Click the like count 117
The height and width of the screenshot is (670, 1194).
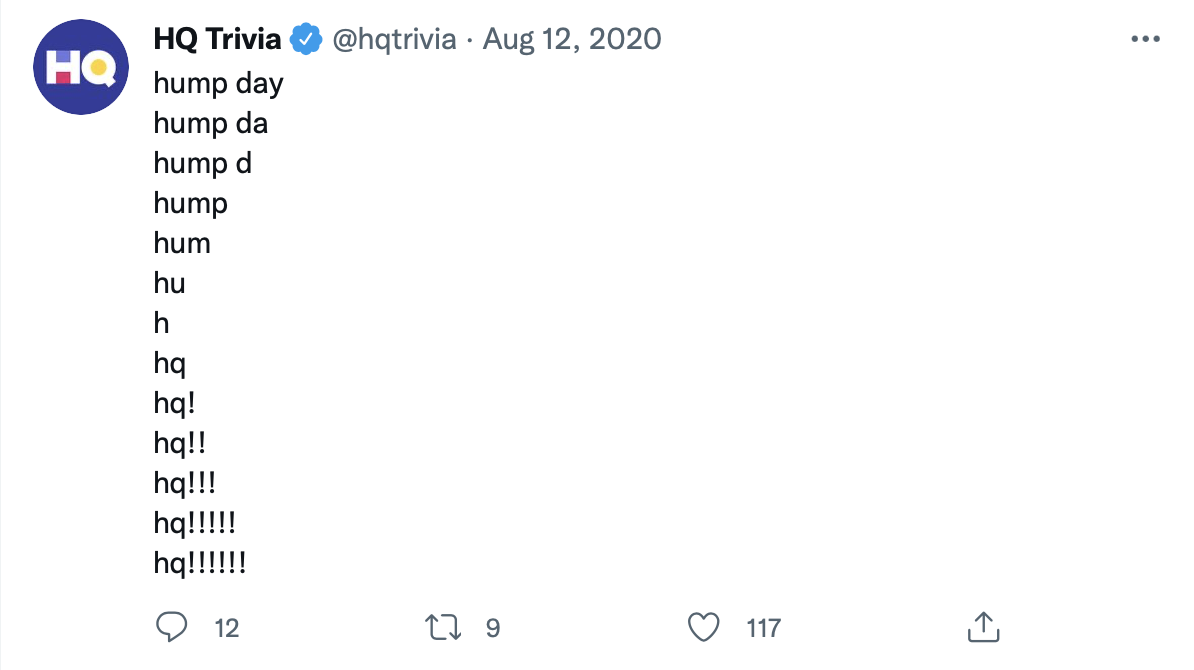[763, 628]
